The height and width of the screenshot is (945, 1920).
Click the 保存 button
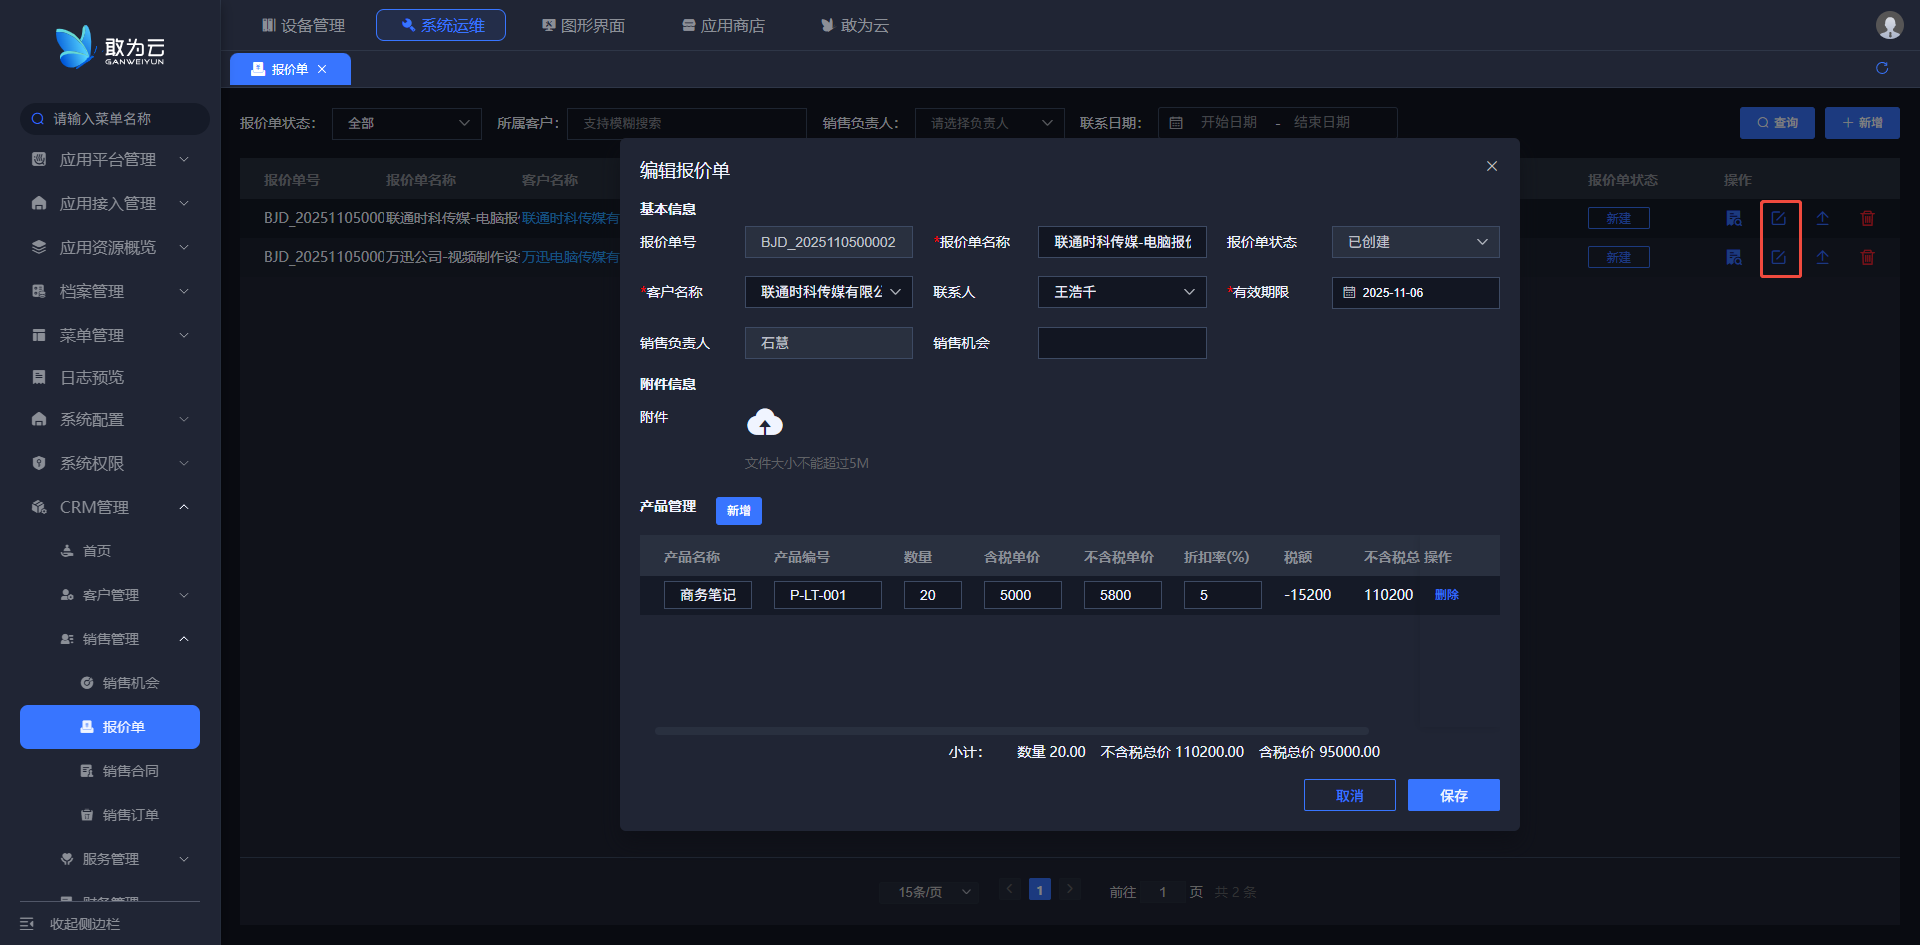tap(1453, 795)
